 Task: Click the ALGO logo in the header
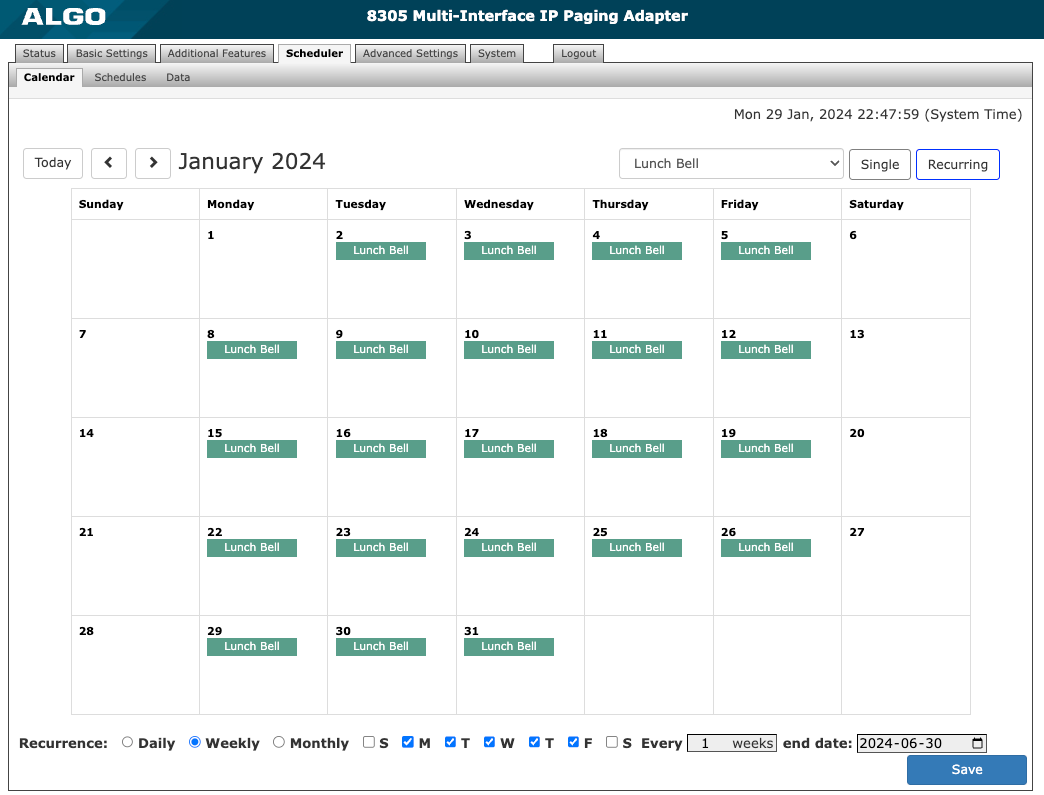pyautogui.click(x=57, y=17)
